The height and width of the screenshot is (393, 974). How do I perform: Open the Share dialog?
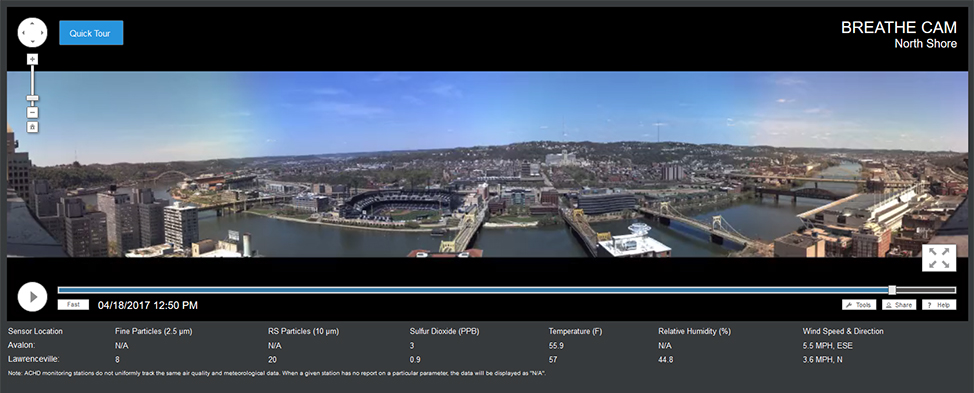[x=899, y=305]
